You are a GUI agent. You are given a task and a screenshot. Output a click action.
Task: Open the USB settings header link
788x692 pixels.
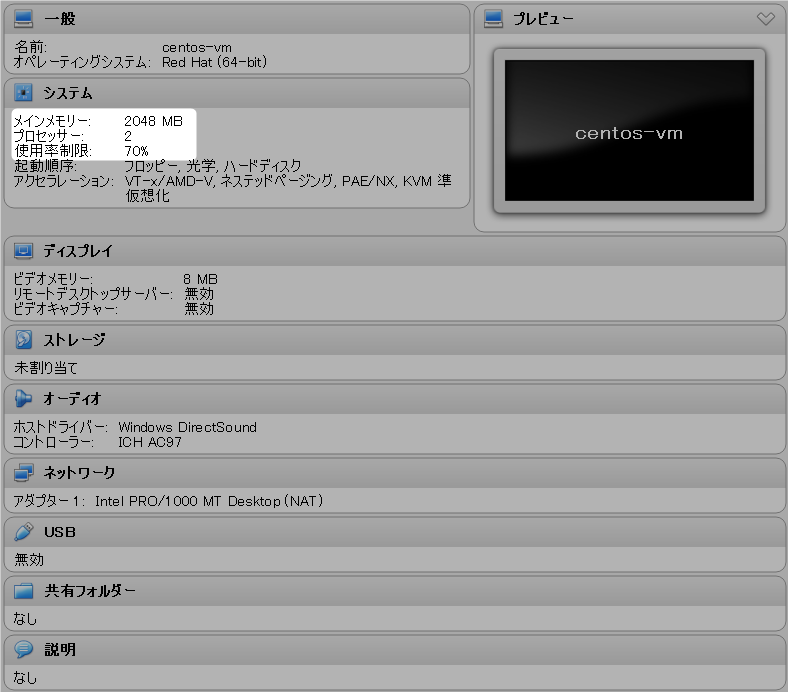60,532
